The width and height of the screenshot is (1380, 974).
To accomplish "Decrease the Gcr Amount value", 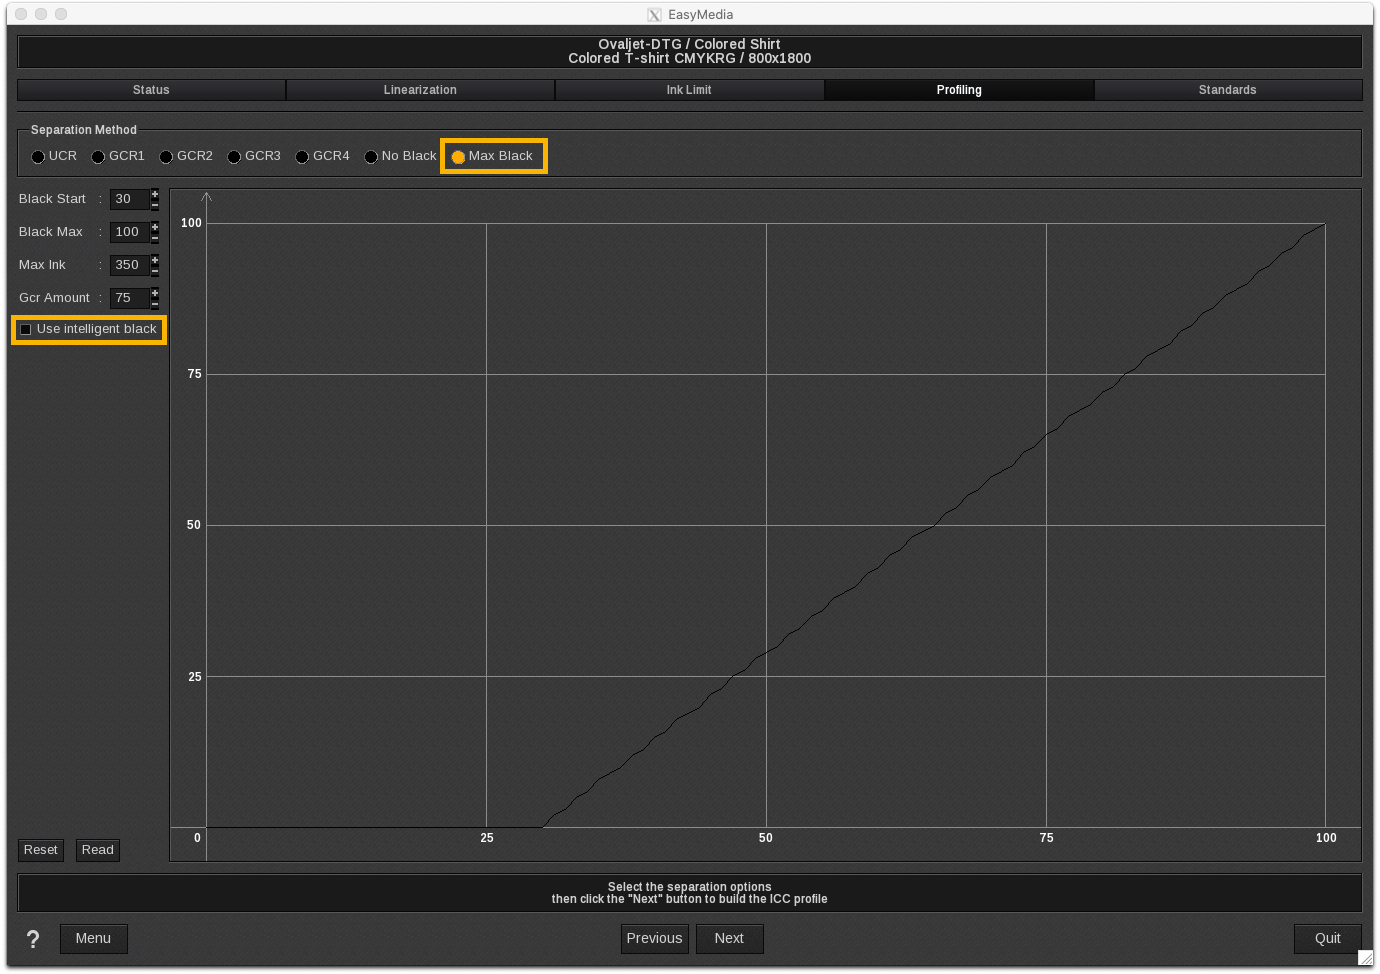I will click(x=155, y=304).
